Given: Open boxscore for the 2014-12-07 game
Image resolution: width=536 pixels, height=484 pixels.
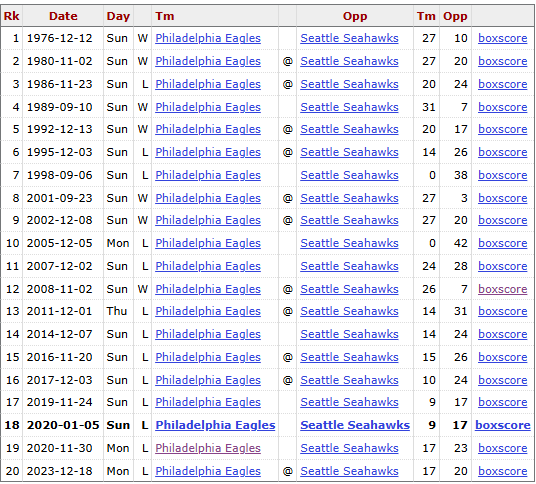Looking at the screenshot, I should click(x=502, y=334).
